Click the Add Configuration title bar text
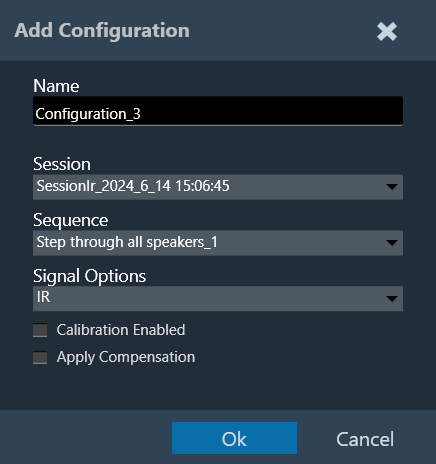436x464 pixels. coord(102,31)
